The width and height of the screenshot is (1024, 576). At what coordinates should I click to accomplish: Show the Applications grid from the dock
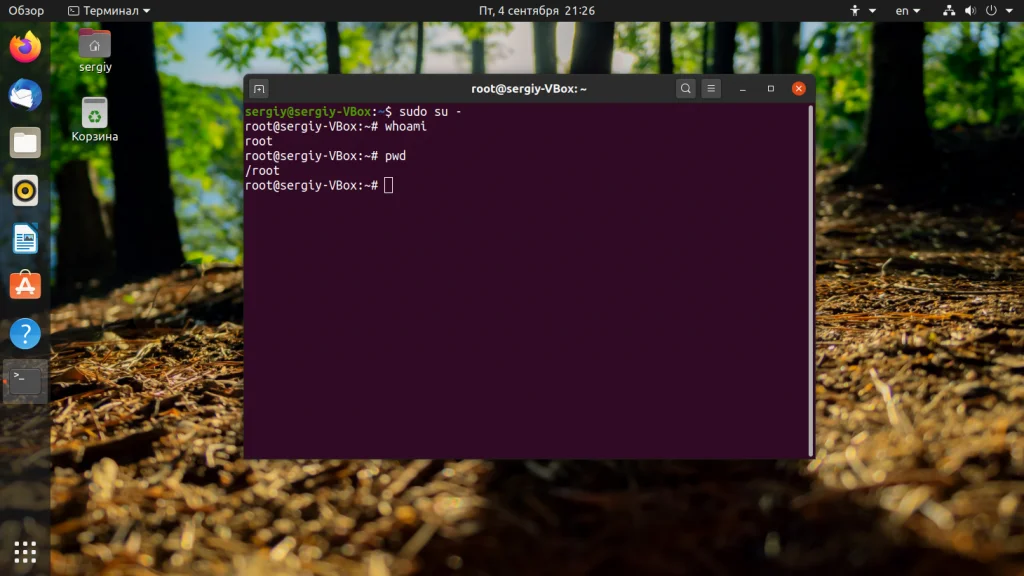[24, 552]
